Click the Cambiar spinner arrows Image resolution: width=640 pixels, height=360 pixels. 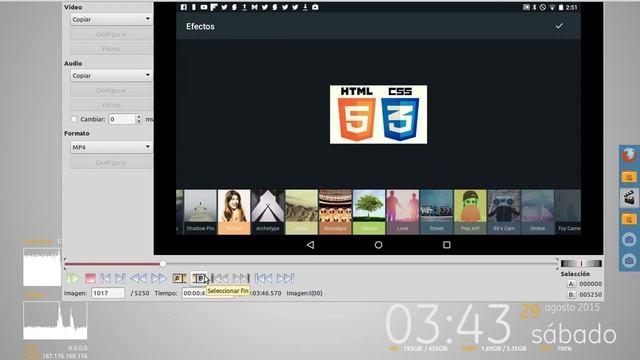[x=139, y=119]
